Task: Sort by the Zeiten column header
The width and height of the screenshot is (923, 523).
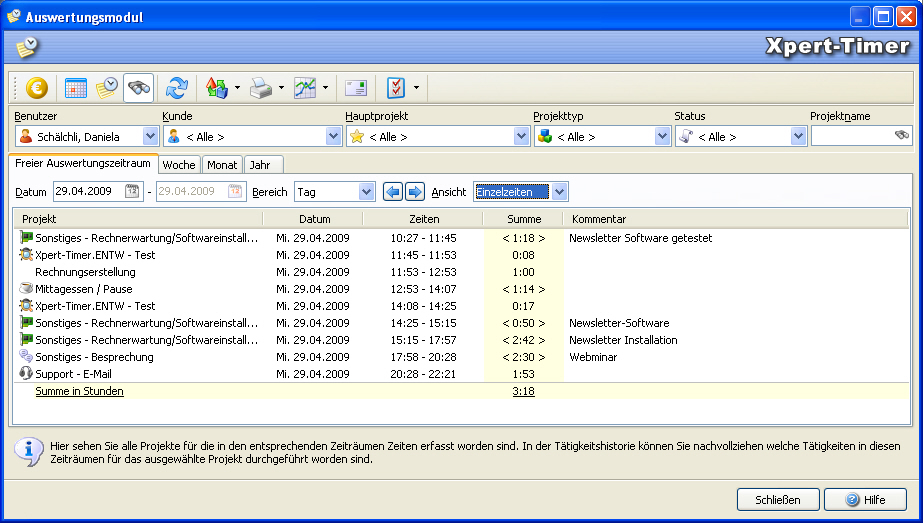Action: click(x=424, y=219)
